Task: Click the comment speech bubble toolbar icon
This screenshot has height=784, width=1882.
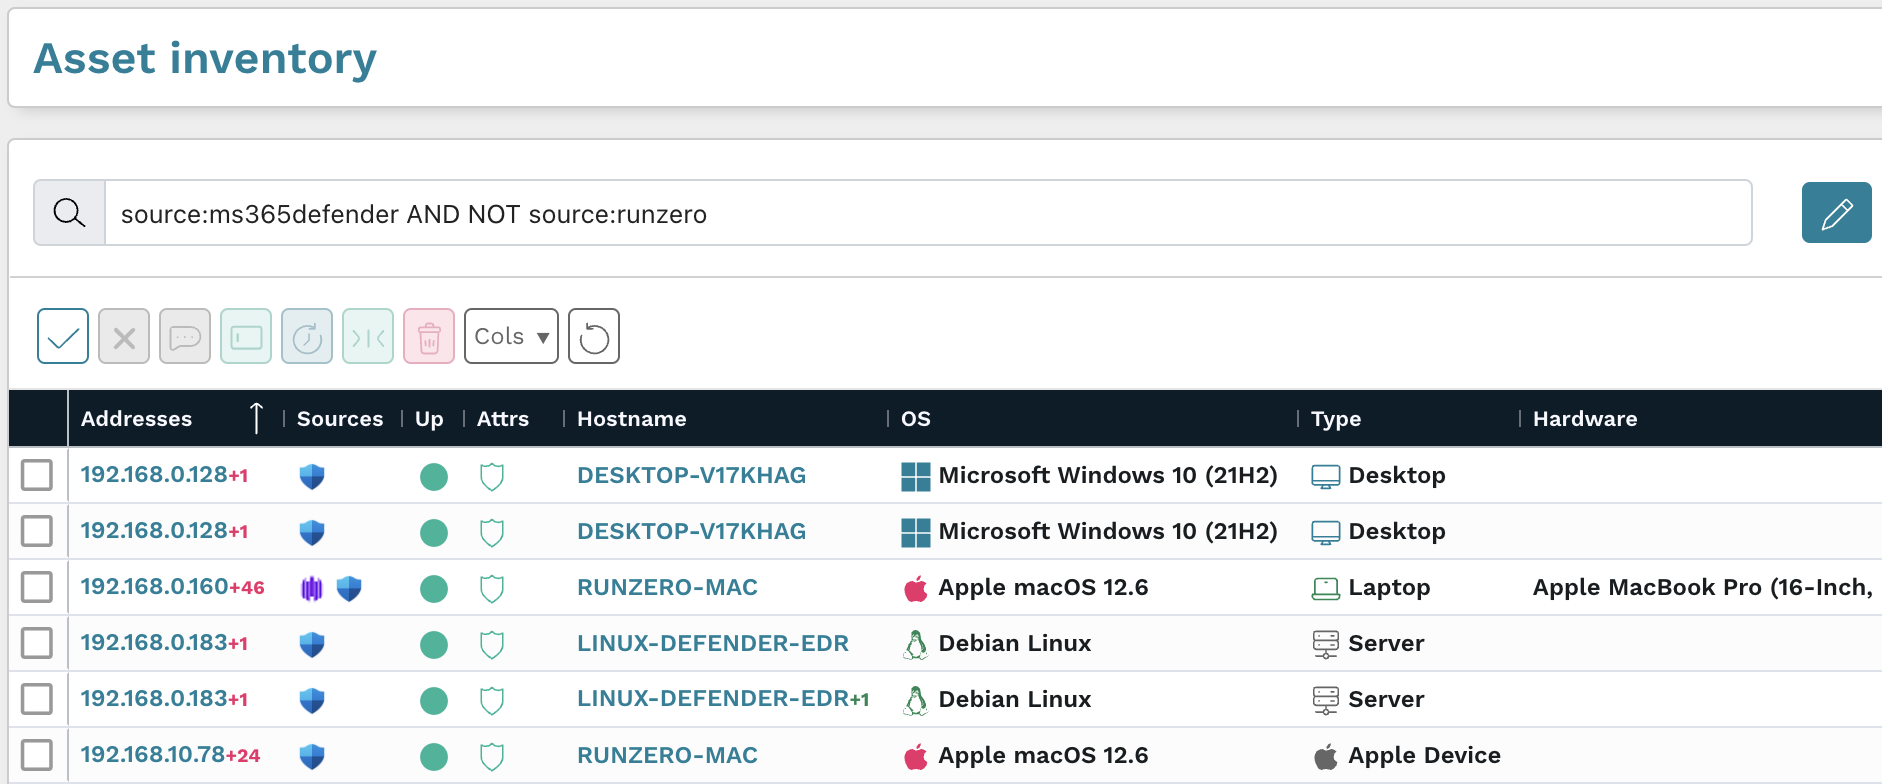Action: 185,336
